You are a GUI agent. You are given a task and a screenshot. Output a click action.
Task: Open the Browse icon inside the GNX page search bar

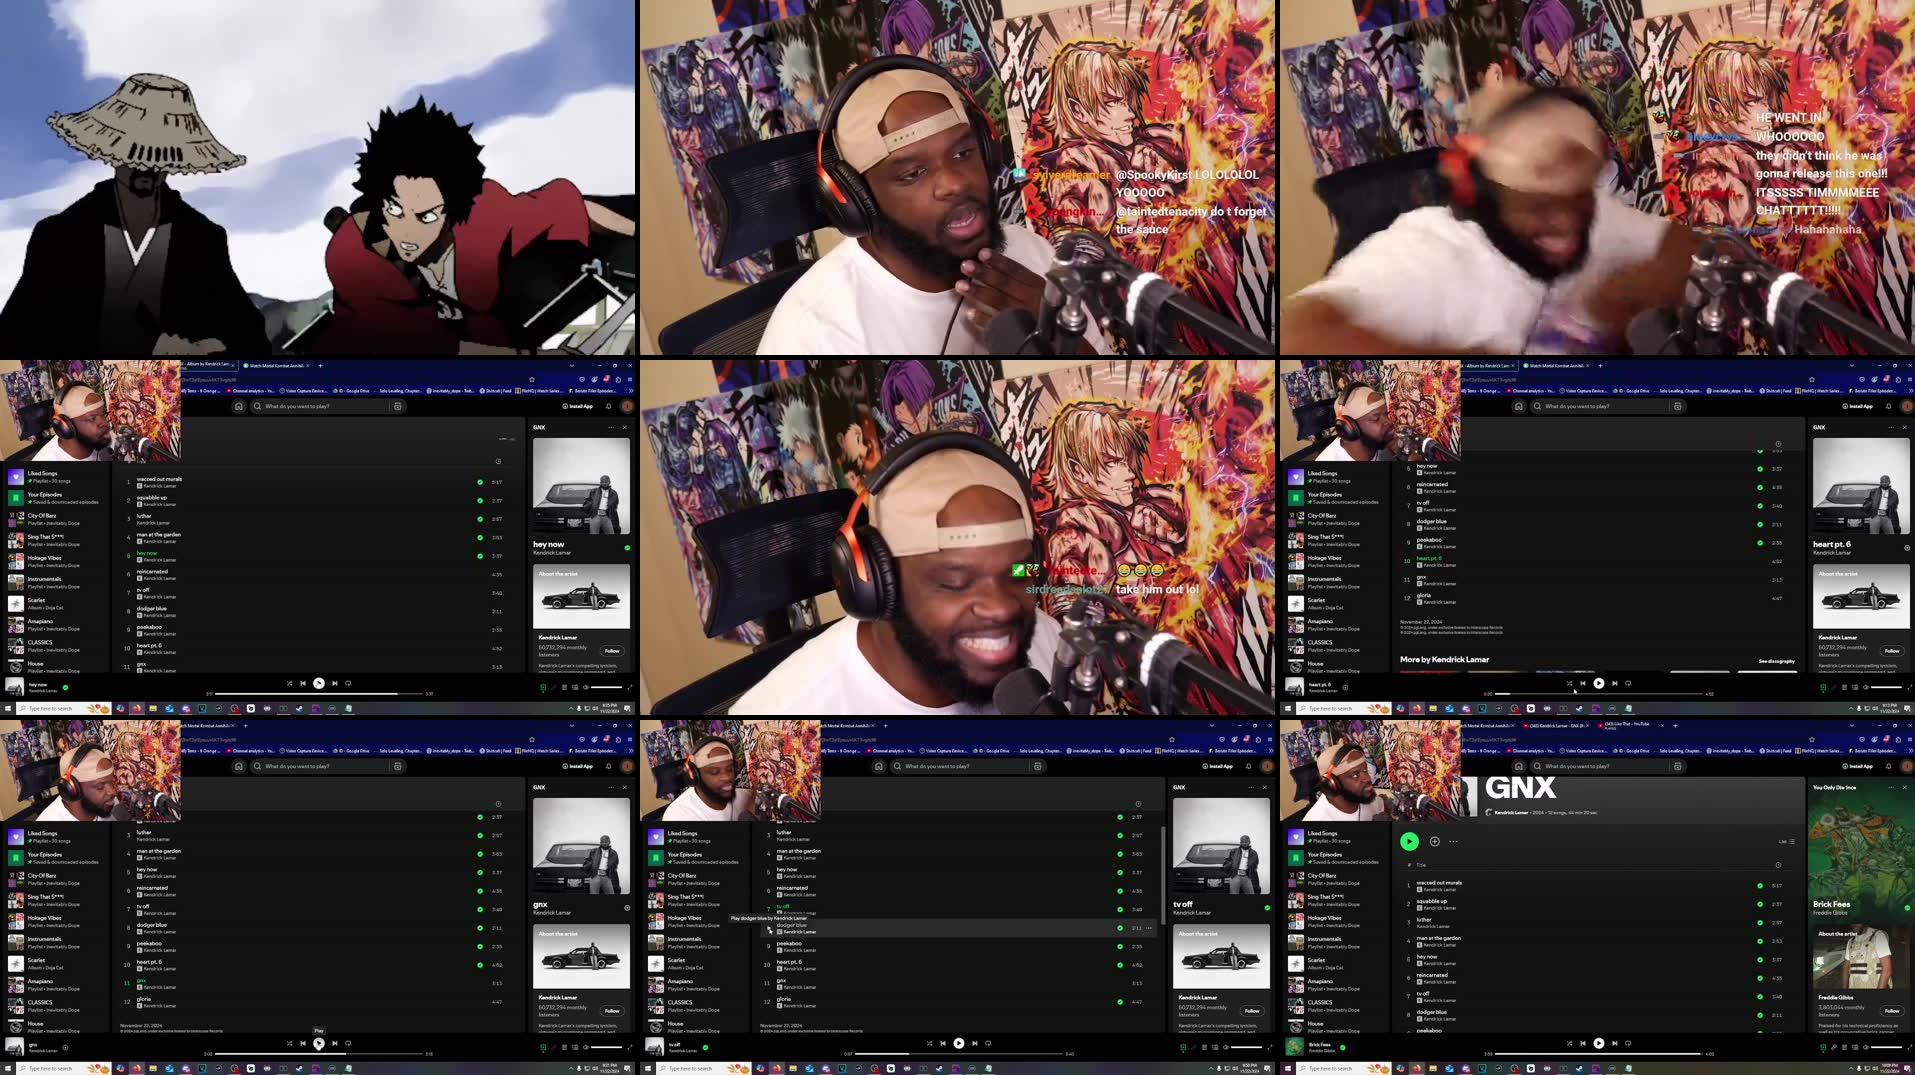1677,766
